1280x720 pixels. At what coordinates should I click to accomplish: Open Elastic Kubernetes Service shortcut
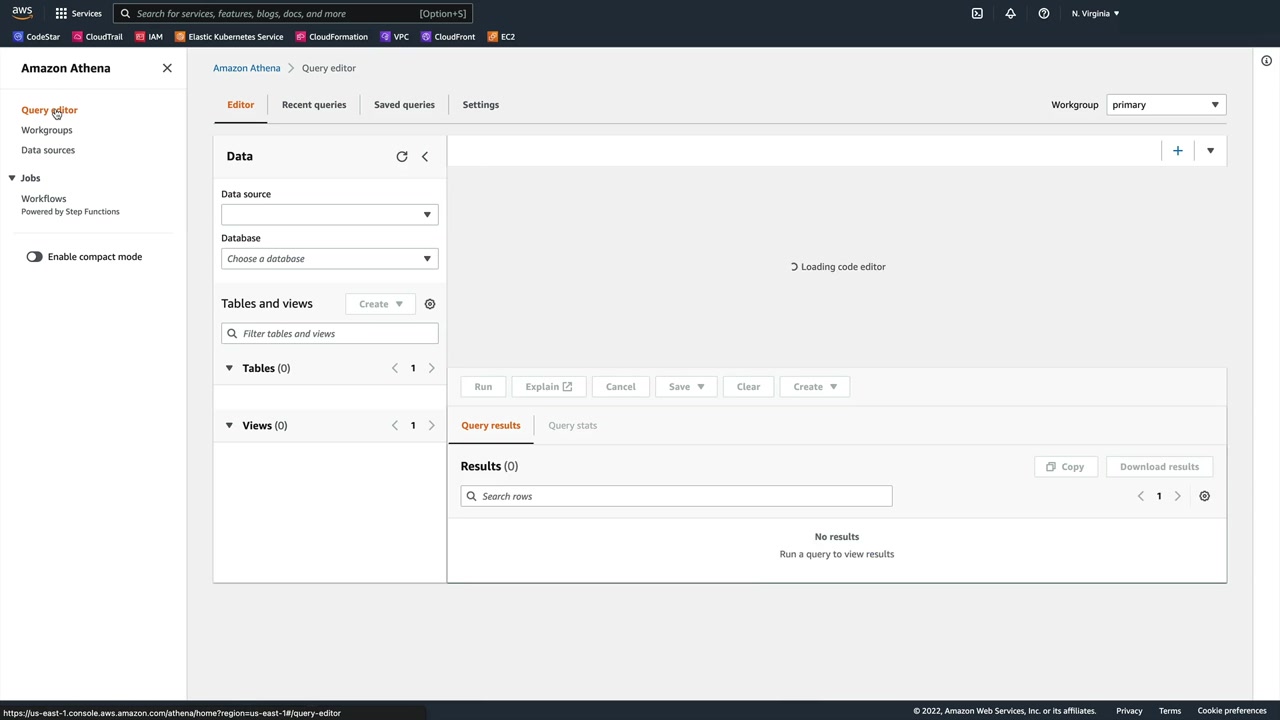tap(229, 37)
